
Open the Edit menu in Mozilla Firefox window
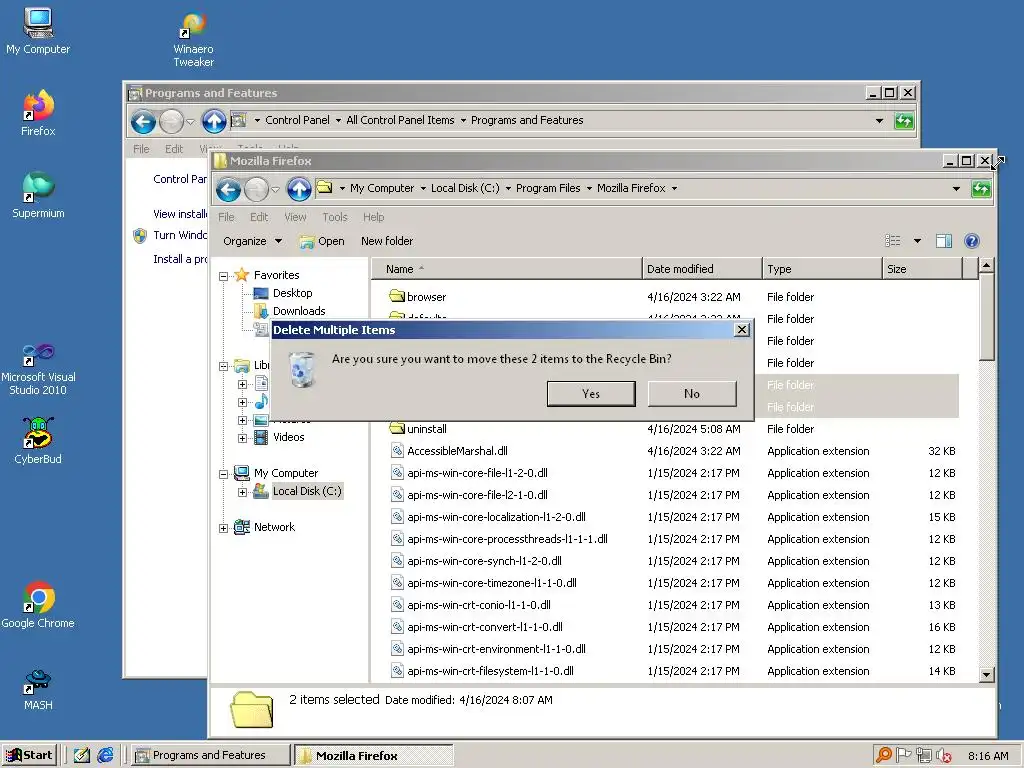coord(259,217)
